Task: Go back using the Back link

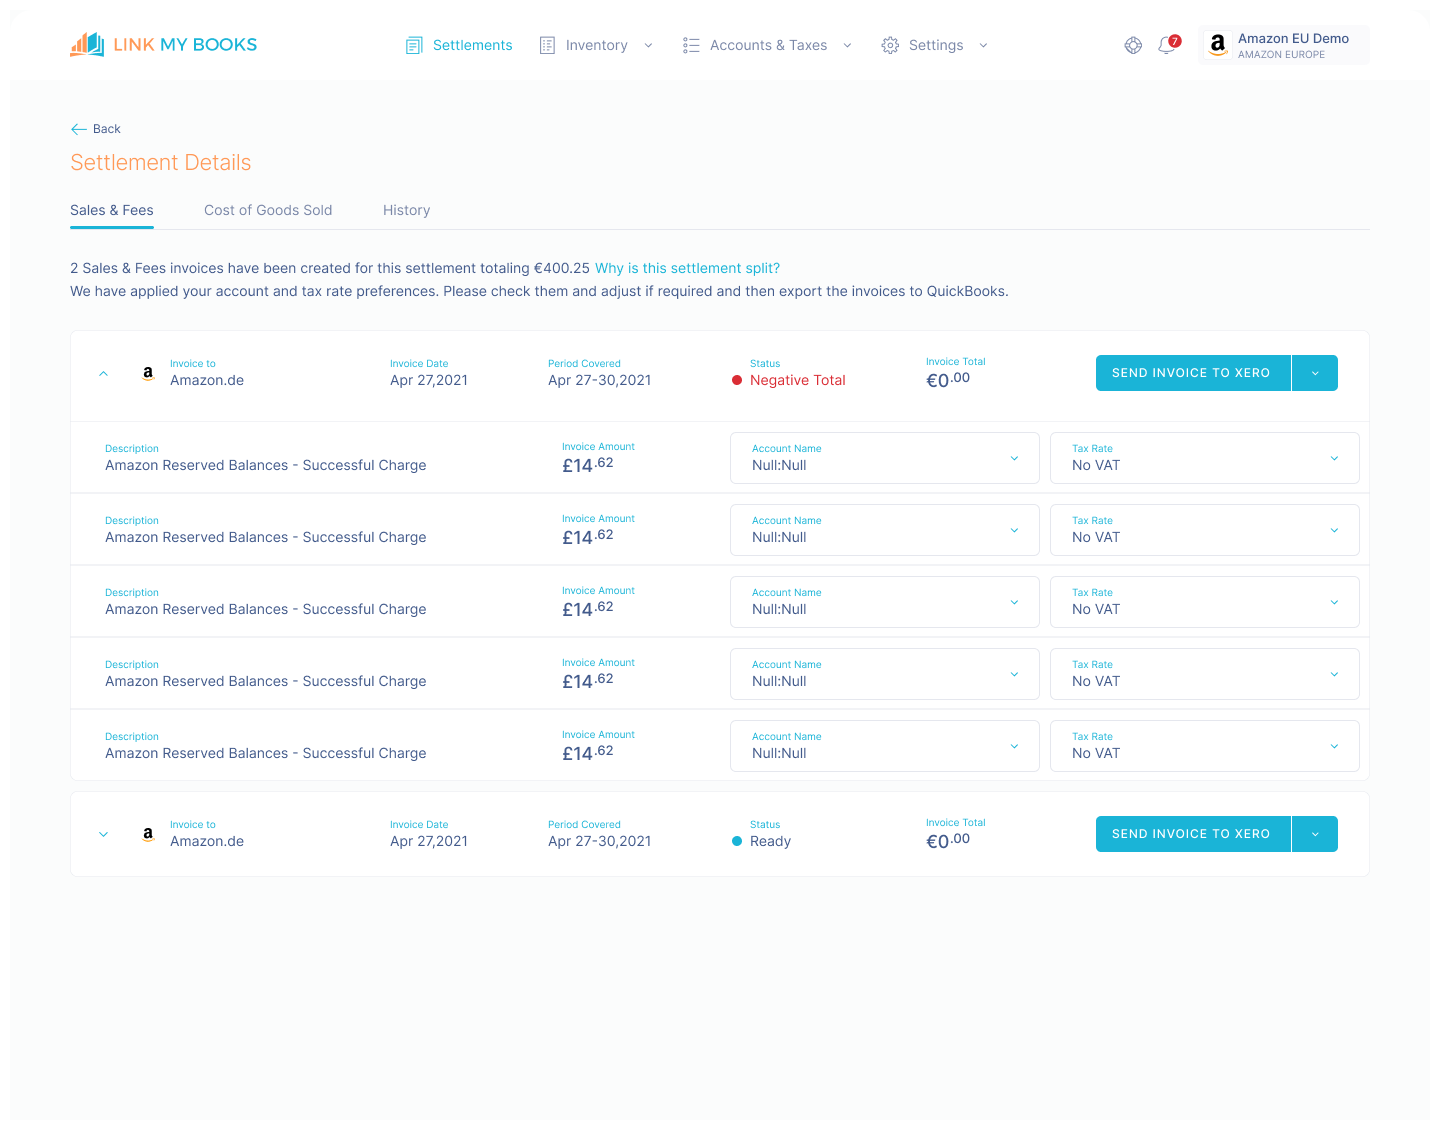Action: coord(96,129)
